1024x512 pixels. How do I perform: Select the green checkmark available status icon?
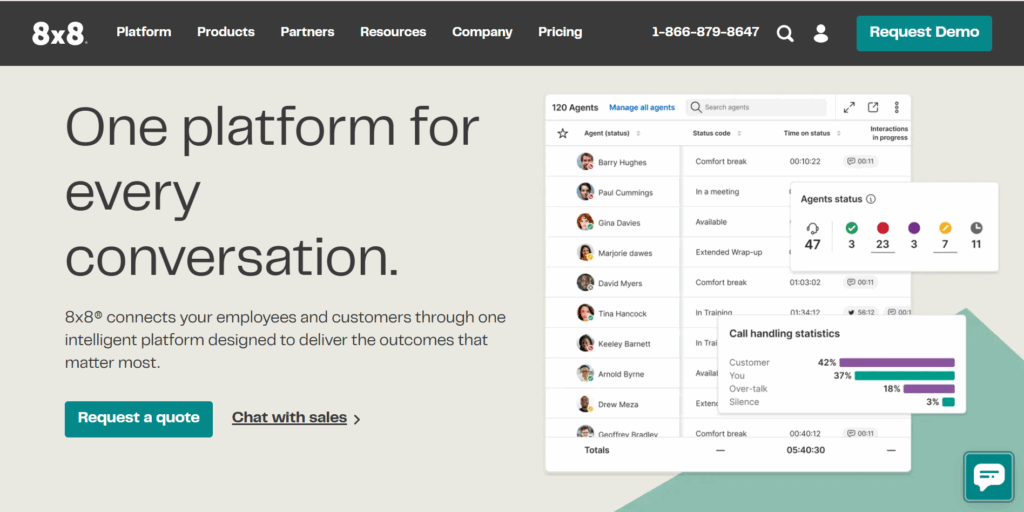coord(852,228)
